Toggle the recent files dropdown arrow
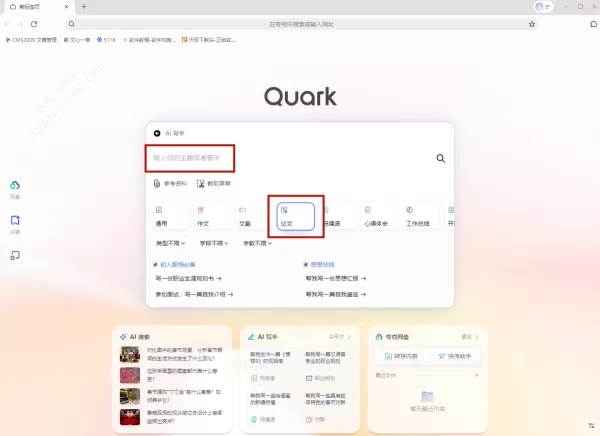 (x=476, y=376)
